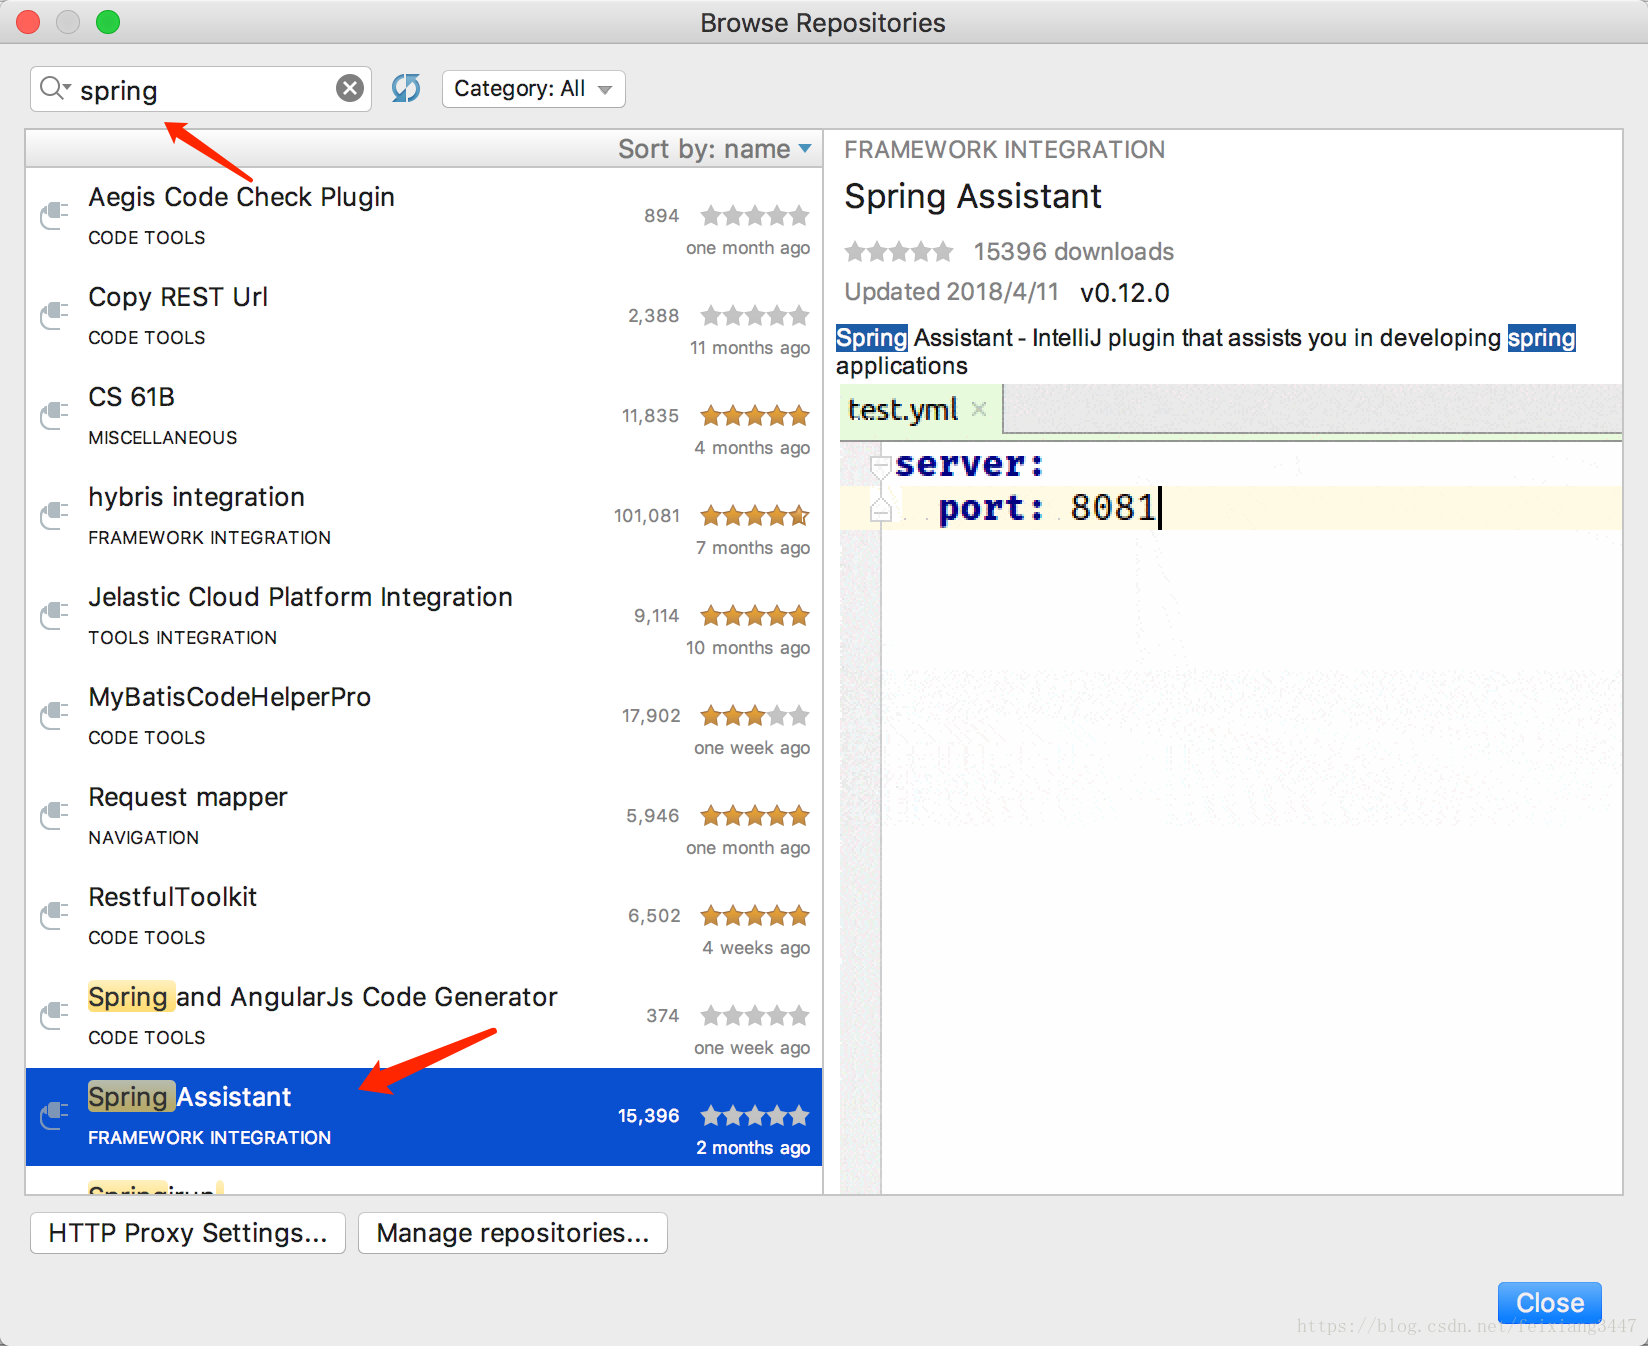Click the refresh repositories icon
This screenshot has width=1648, height=1346.
[x=406, y=89]
